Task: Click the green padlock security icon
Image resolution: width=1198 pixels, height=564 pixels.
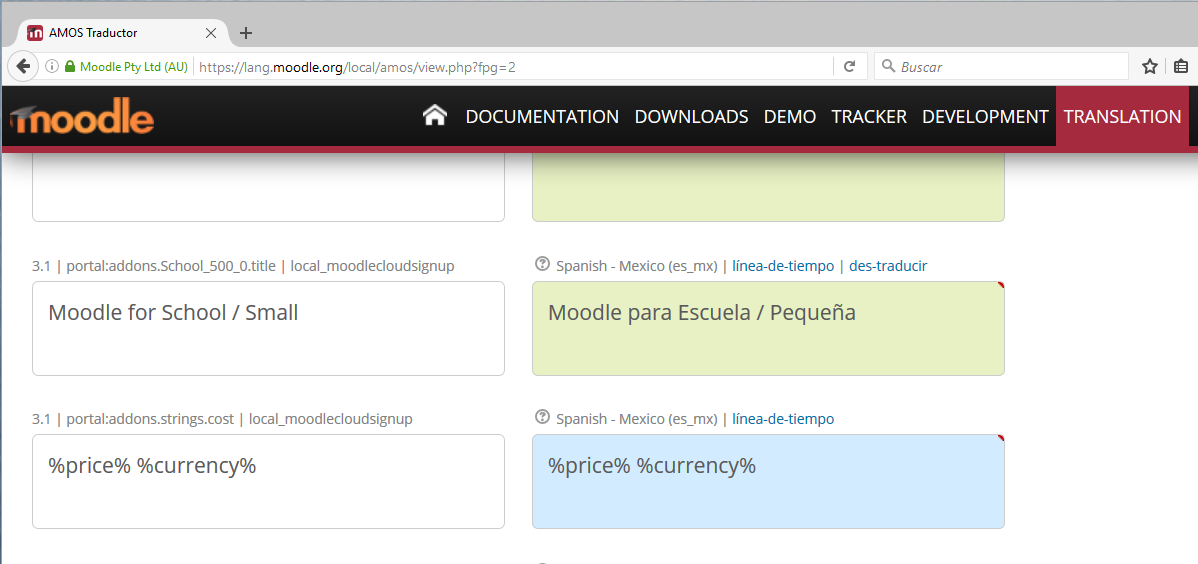Action: point(70,66)
